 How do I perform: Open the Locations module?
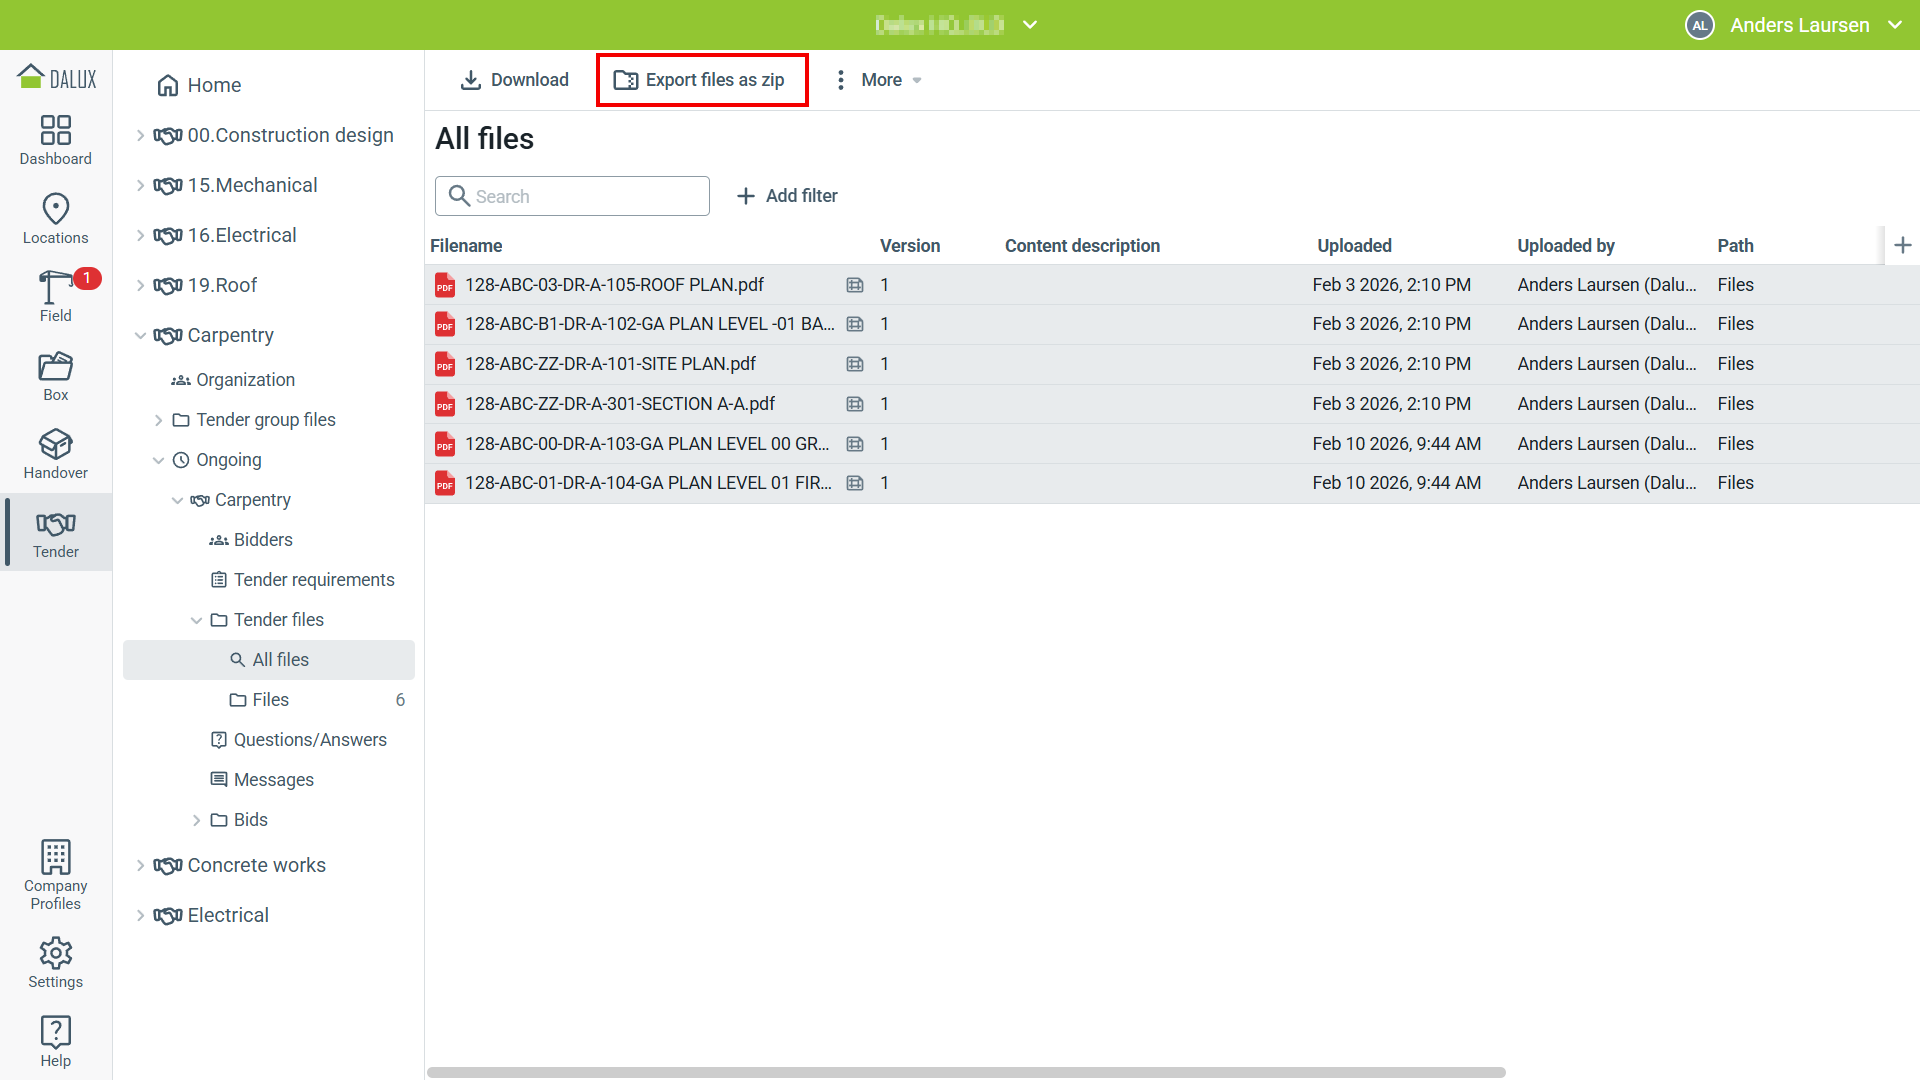tap(56, 219)
